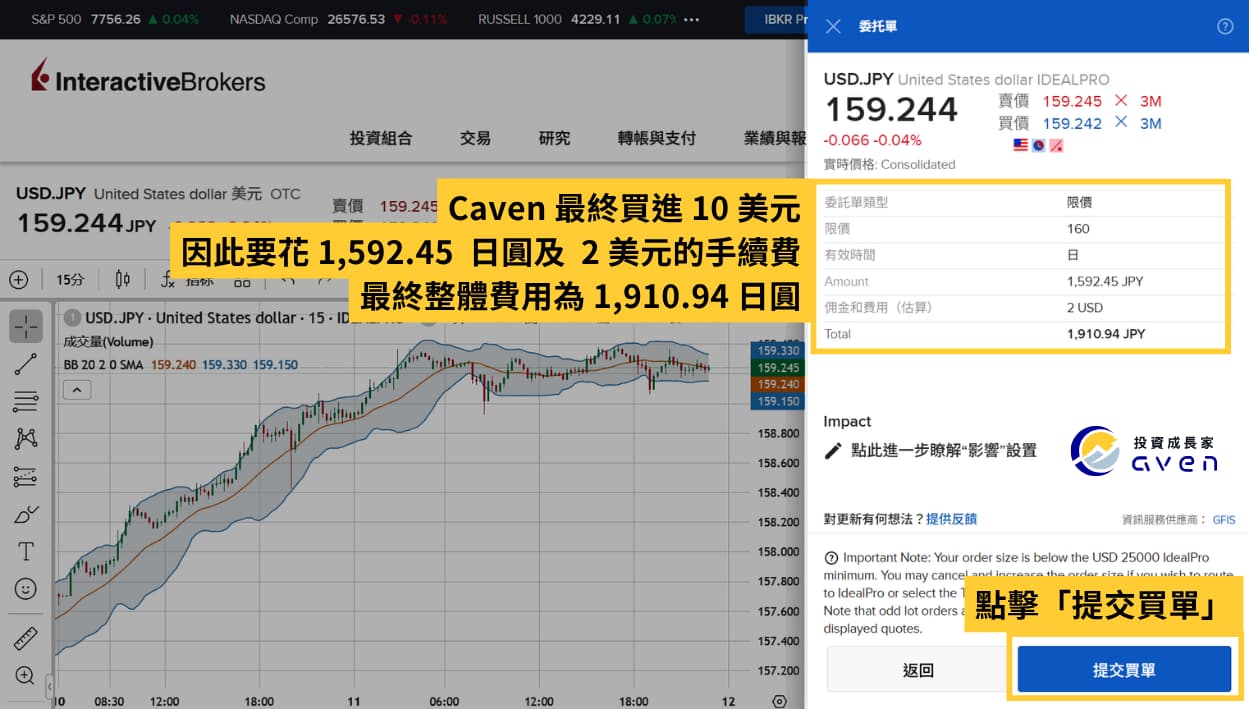Click 佣金和費用 value 2 USD

[x=1085, y=307]
